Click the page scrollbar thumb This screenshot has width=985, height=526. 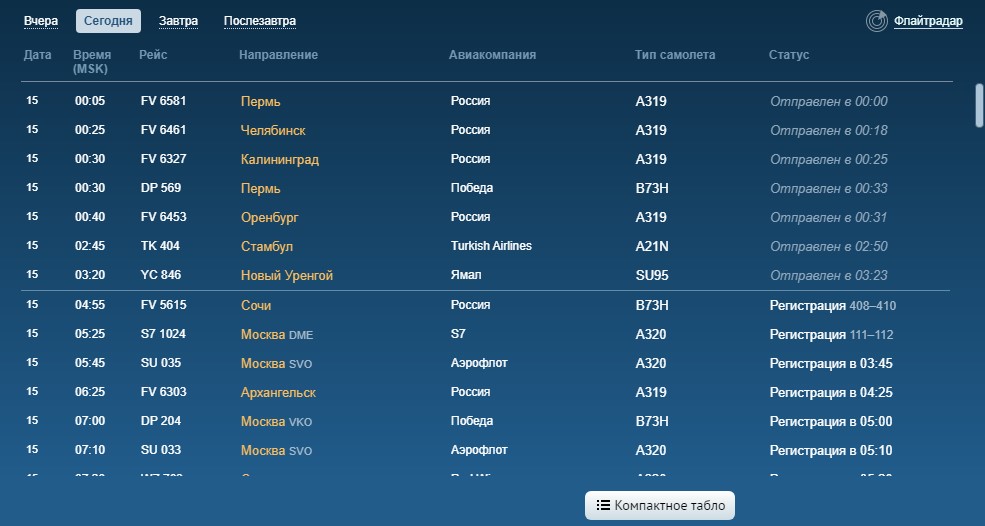click(979, 106)
